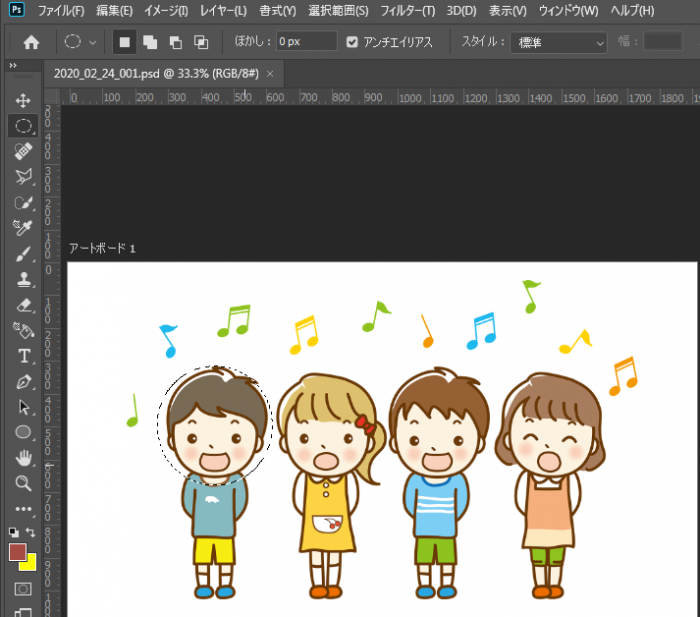
Task: Toggle Quick Mask mode
Action: 23,589
